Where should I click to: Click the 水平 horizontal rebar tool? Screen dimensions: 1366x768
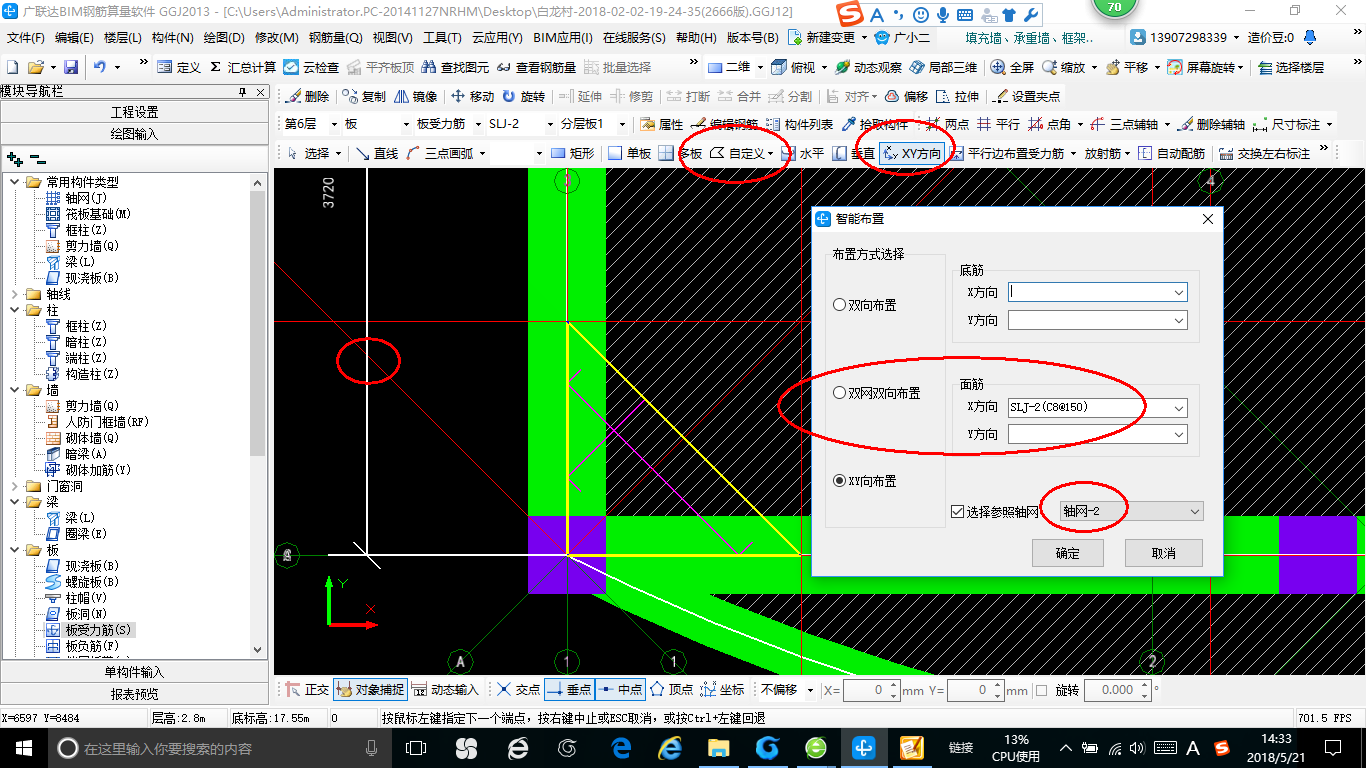point(802,153)
